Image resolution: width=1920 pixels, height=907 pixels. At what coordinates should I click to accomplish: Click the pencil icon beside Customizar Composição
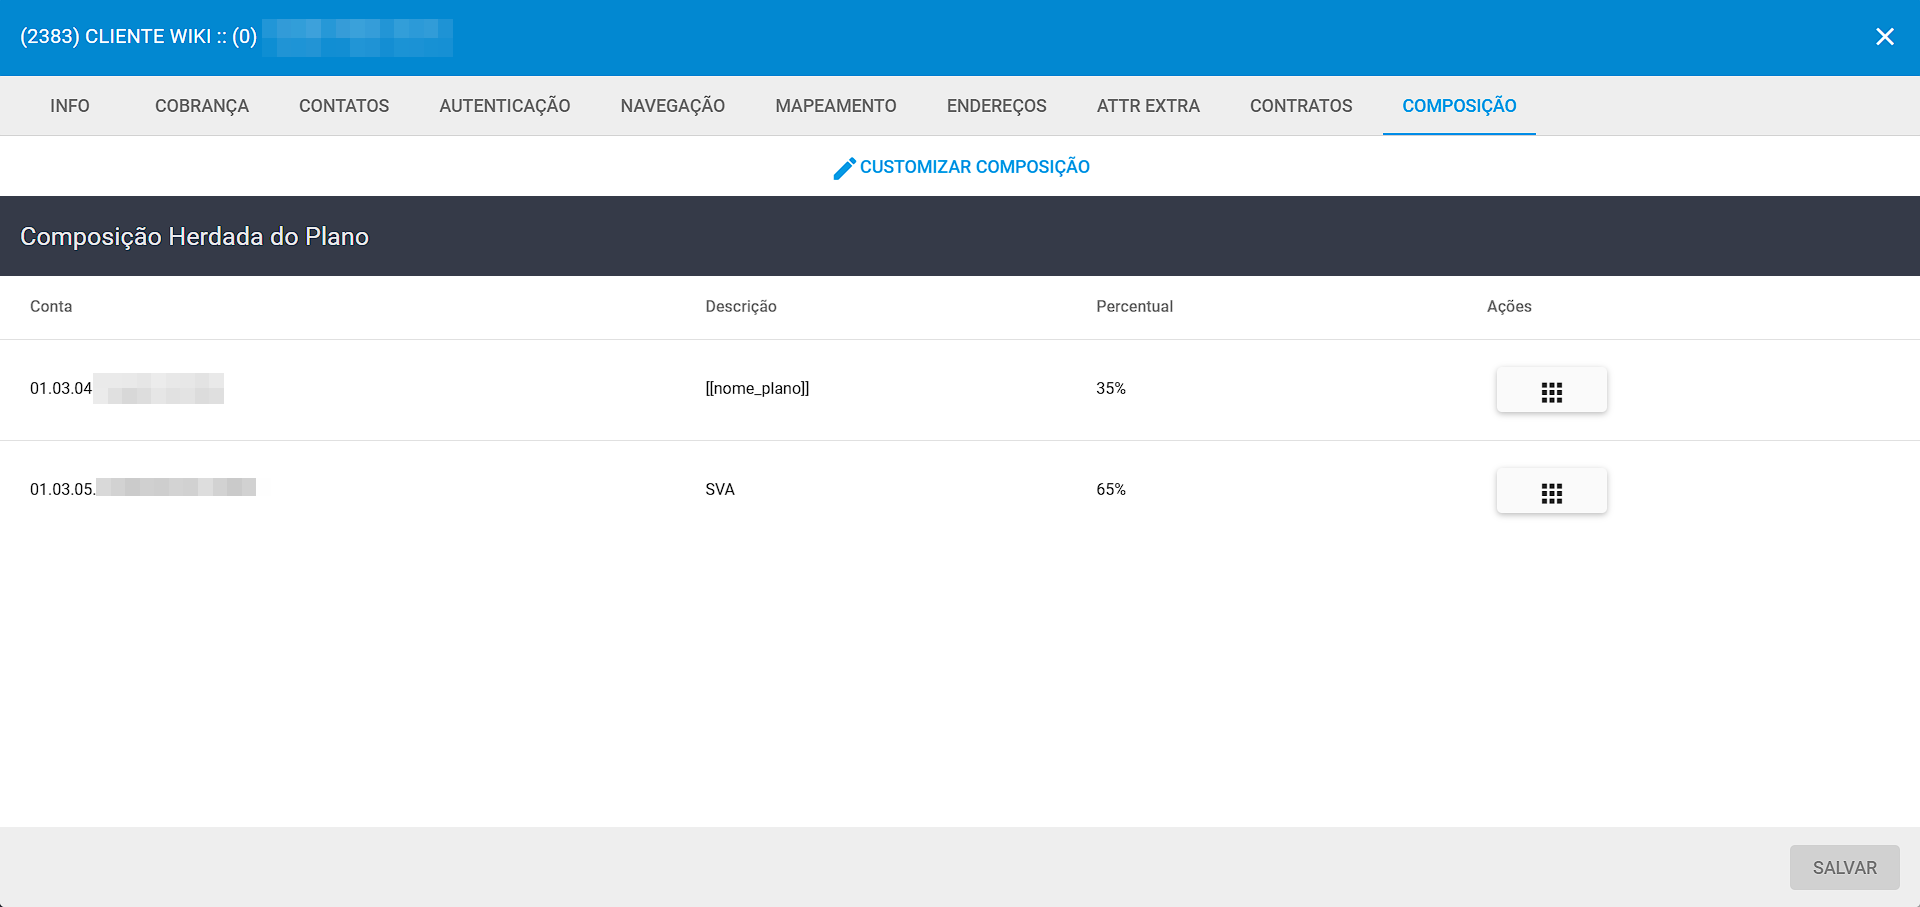click(x=844, y=168)
